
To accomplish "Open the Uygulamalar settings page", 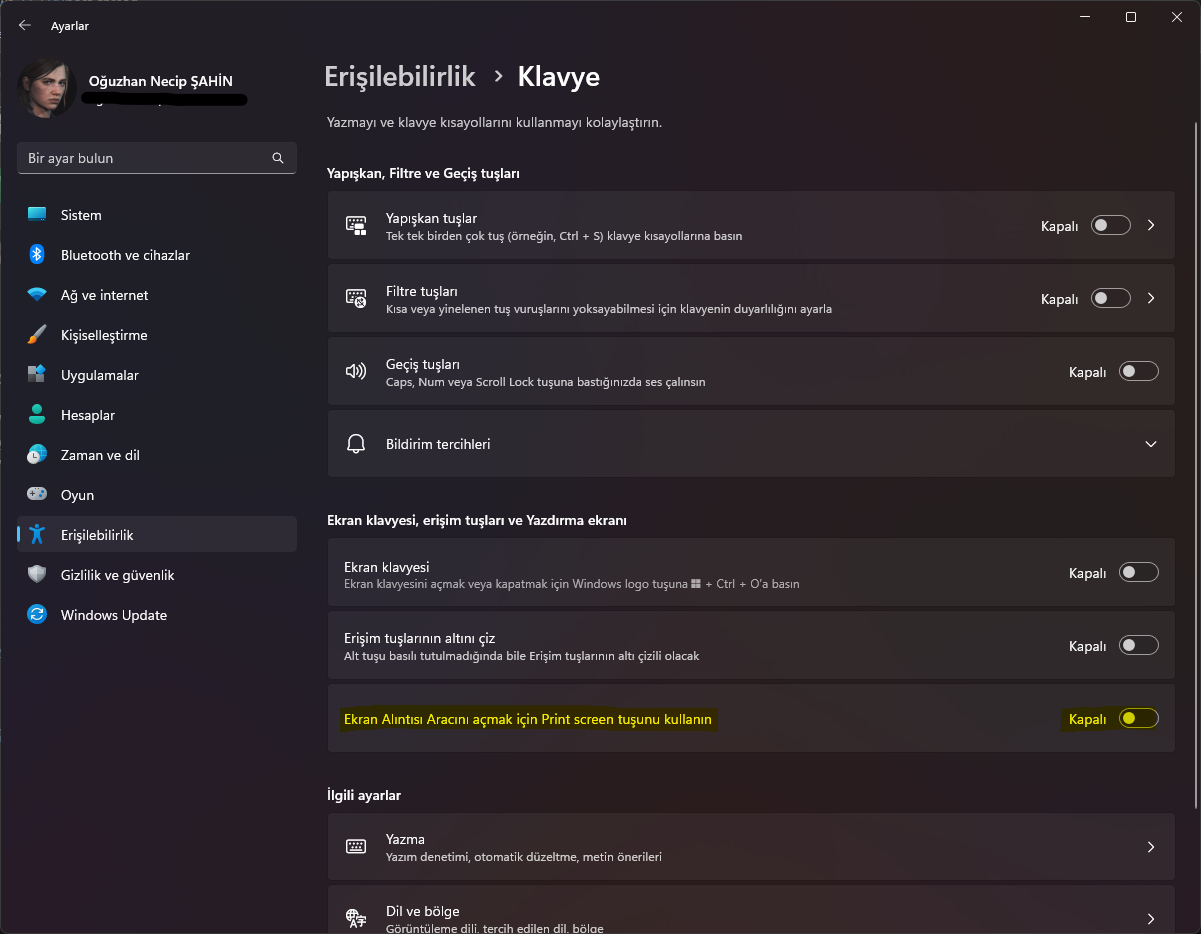I will pos(99,375).
